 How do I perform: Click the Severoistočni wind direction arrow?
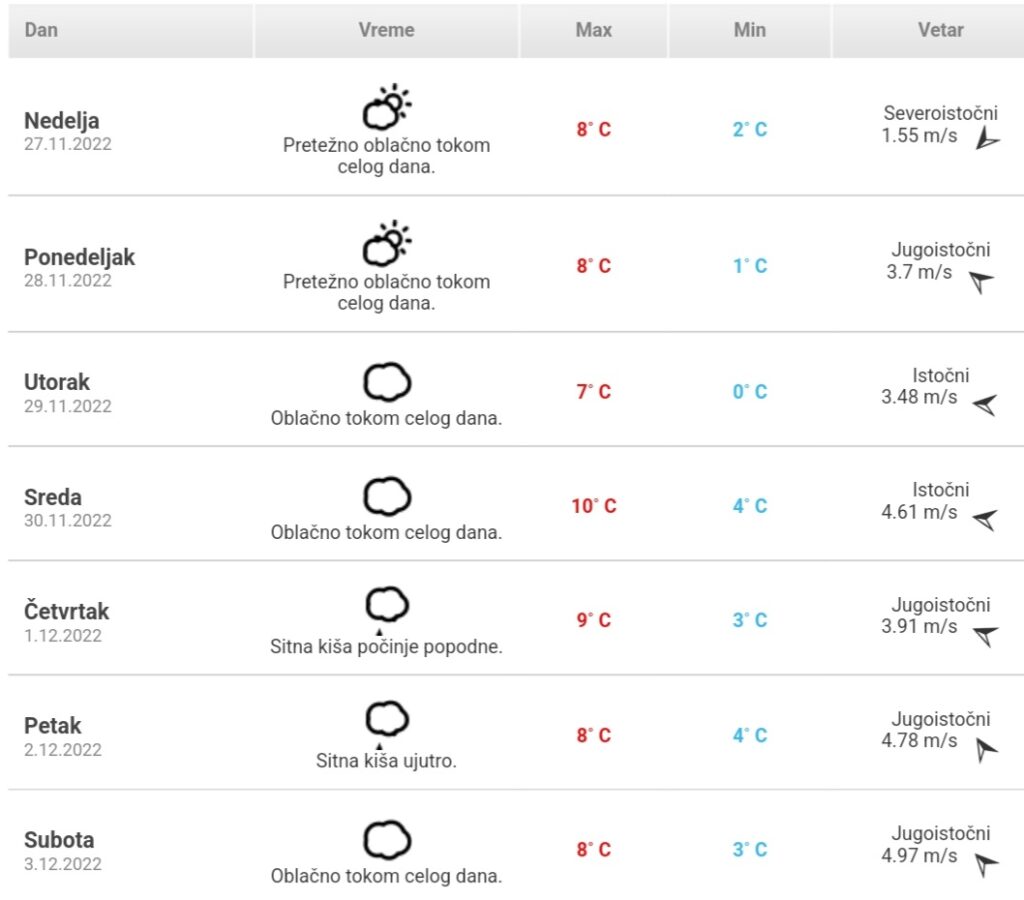point(987,138)
